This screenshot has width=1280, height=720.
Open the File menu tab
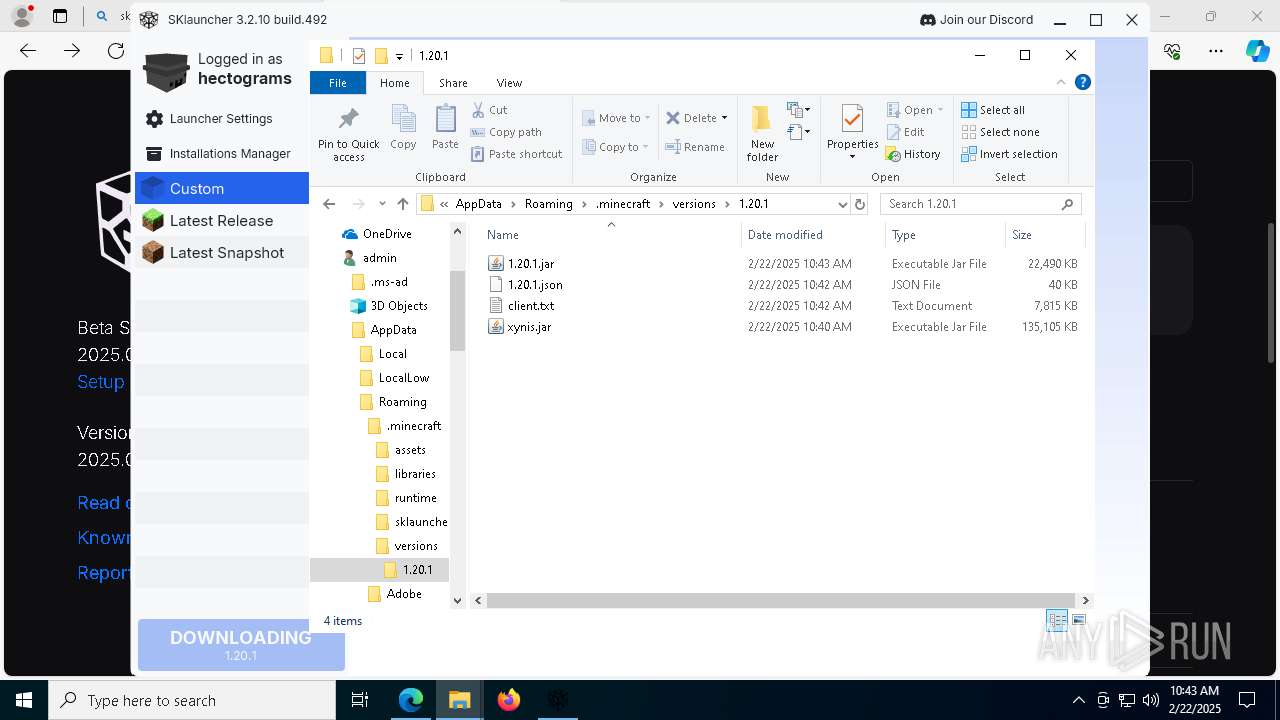point(338,83)
